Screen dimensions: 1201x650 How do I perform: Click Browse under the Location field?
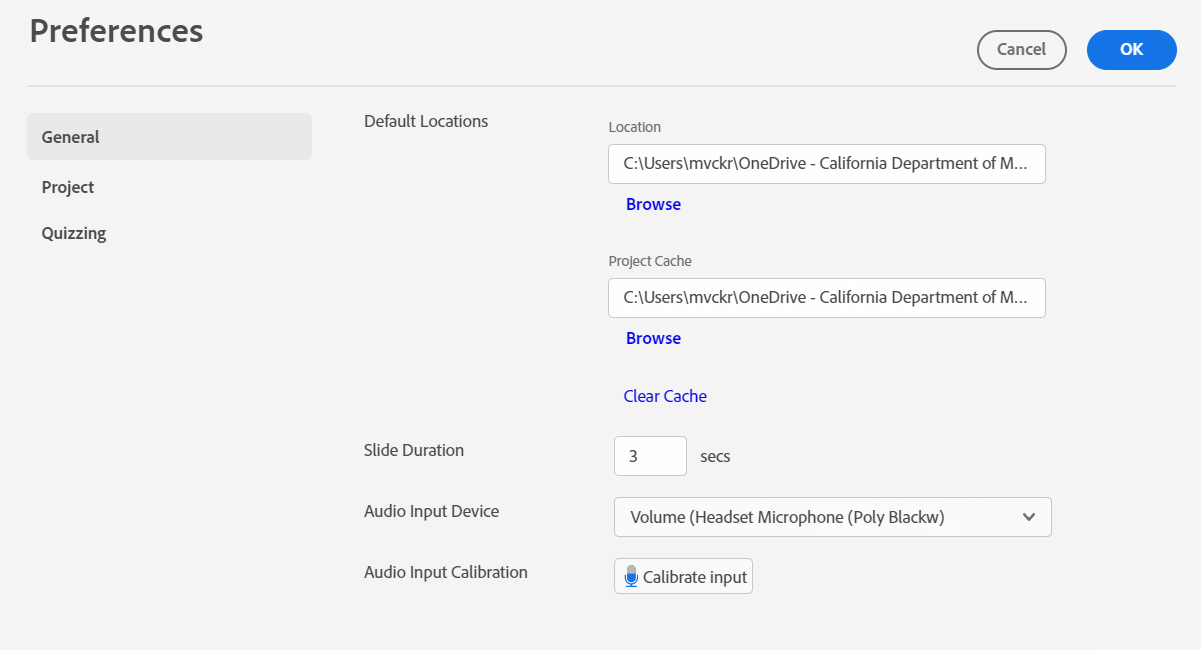pos(653,204)
